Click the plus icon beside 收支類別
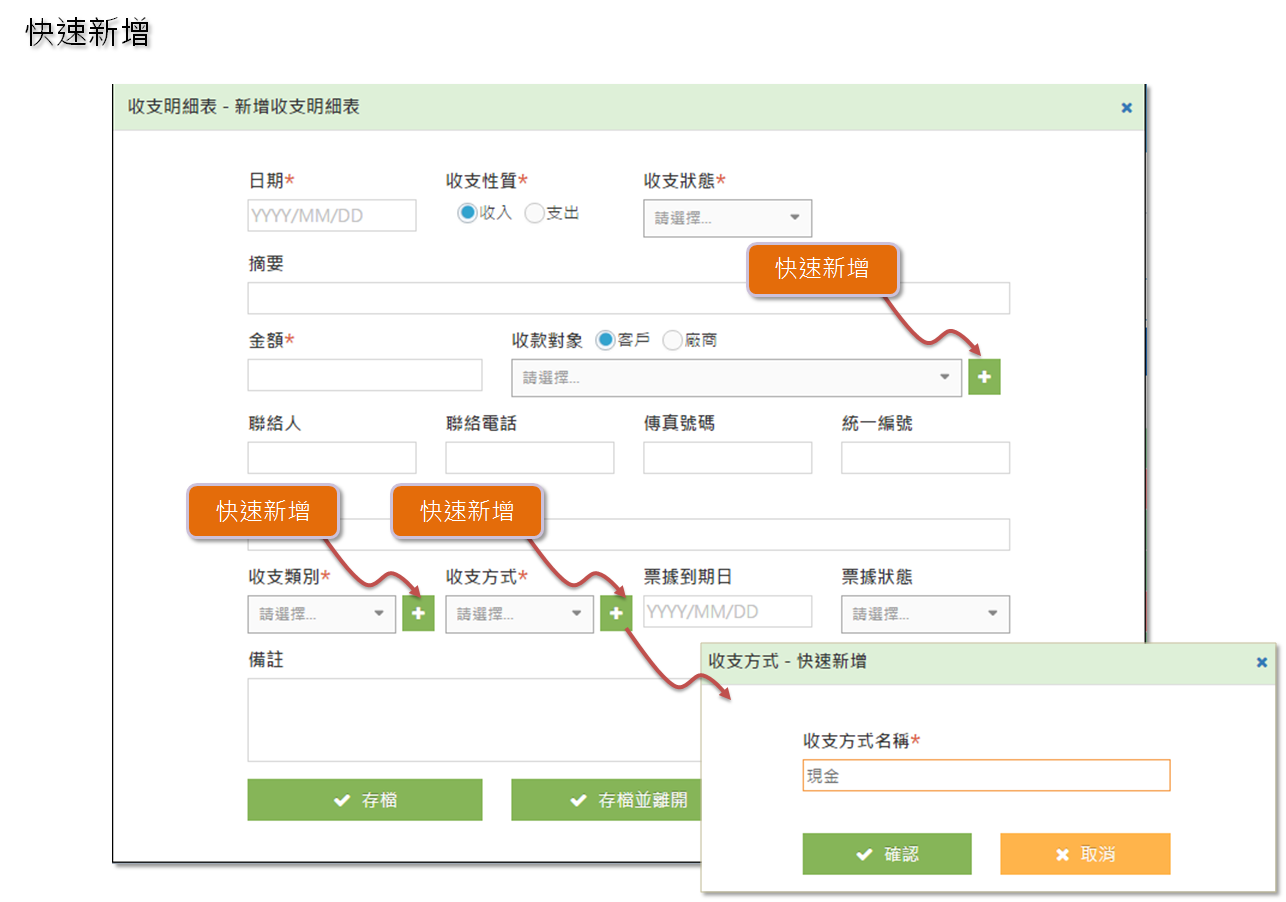Image resolution: width=1286 pixels, height=902 pixels. tap(418, 613)
